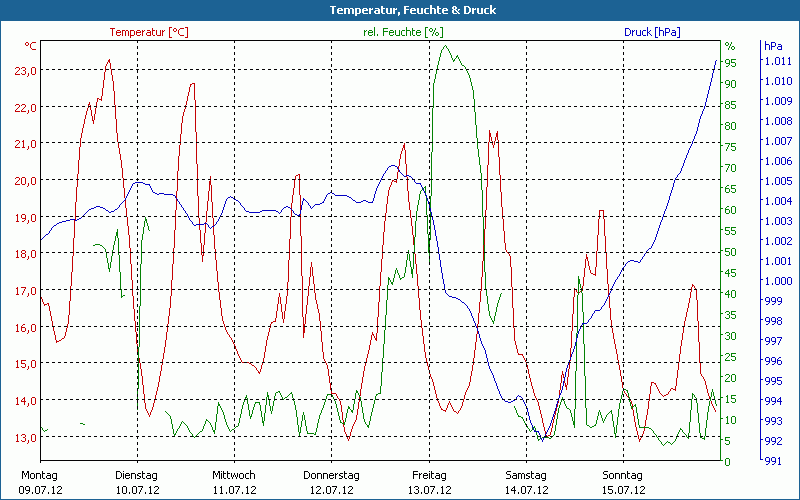Image resolution: width=800 pixels, height=500 pixels.
Task: Click the blue hPa unit label
Action: 773,46
